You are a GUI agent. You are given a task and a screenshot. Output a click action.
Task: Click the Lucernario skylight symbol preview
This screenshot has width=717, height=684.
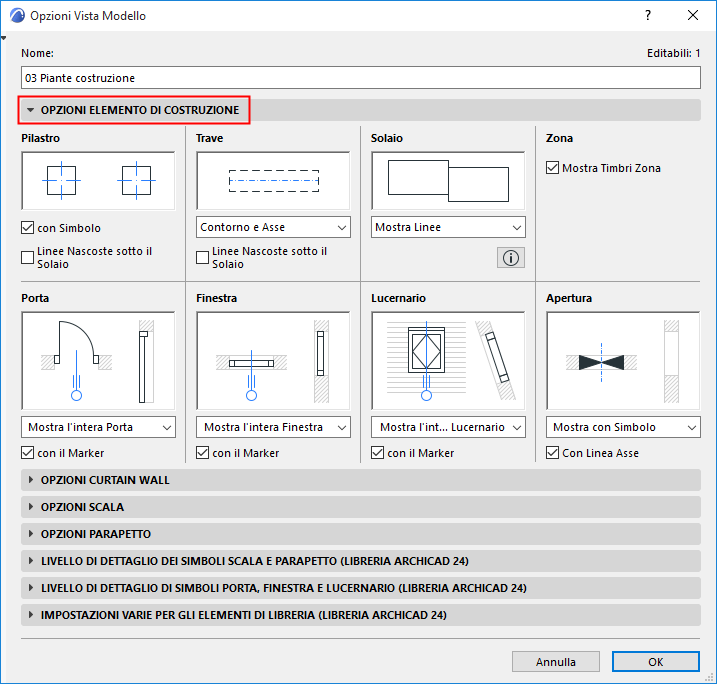pos(448,361)
